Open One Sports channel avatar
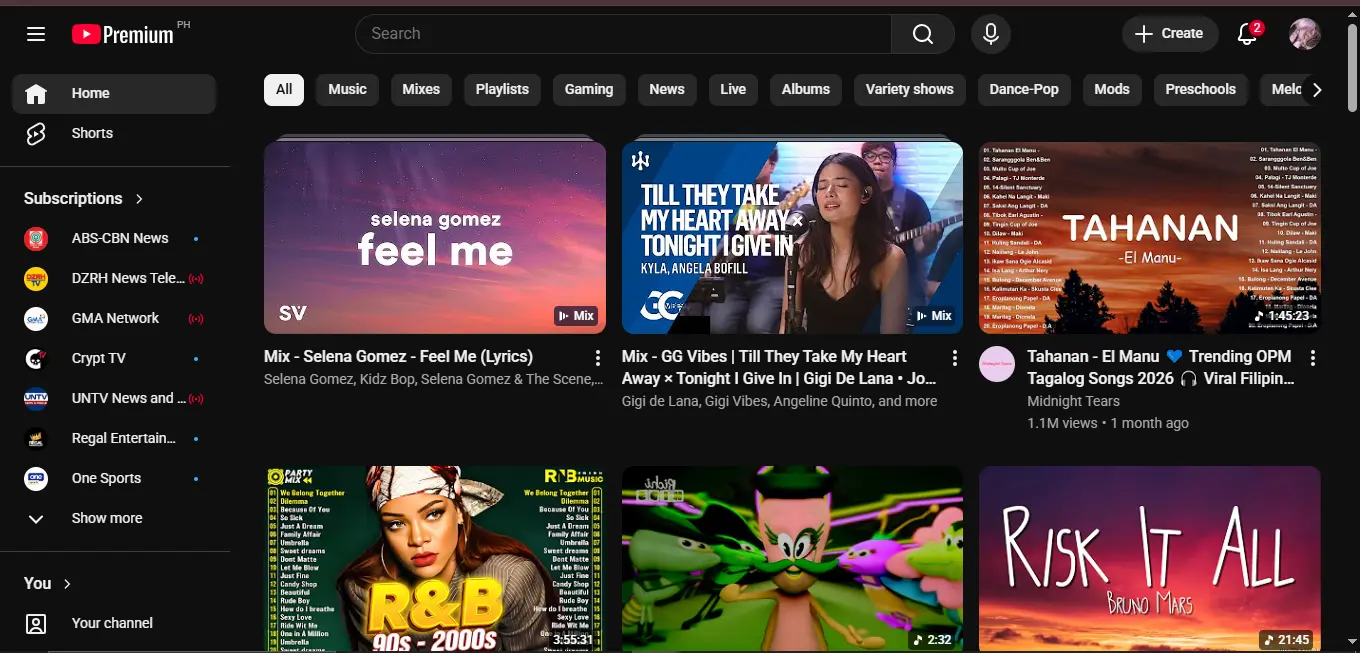Screen dimensions: 1360x653 (x=36, y=479)
